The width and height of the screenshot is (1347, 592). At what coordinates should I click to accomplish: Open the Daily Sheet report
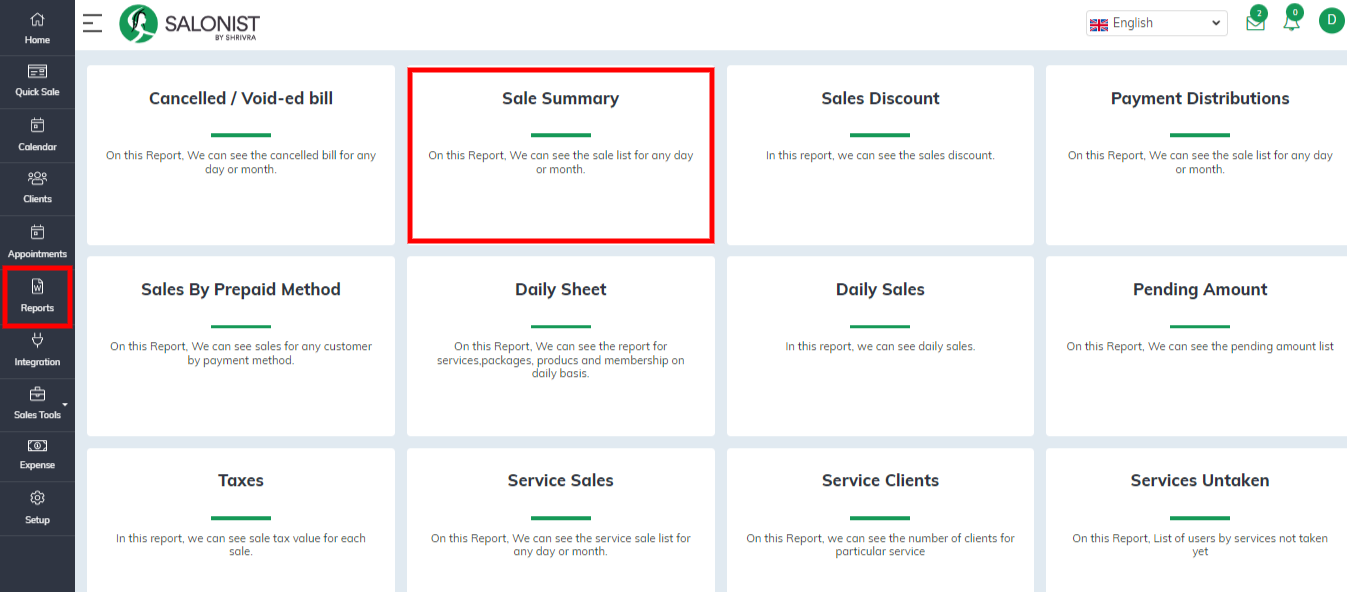point(561,346)
